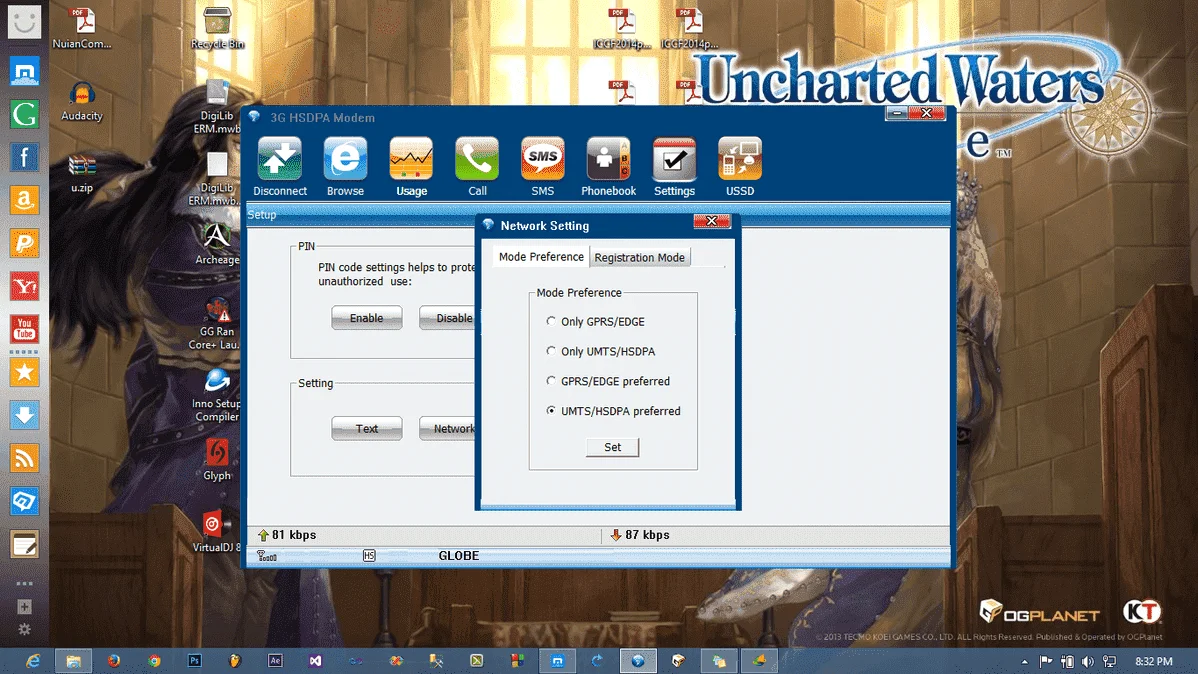This screenshot has height=674, width=1198.
Task: Open File Explorer from the taskbar
Action: 73,661
